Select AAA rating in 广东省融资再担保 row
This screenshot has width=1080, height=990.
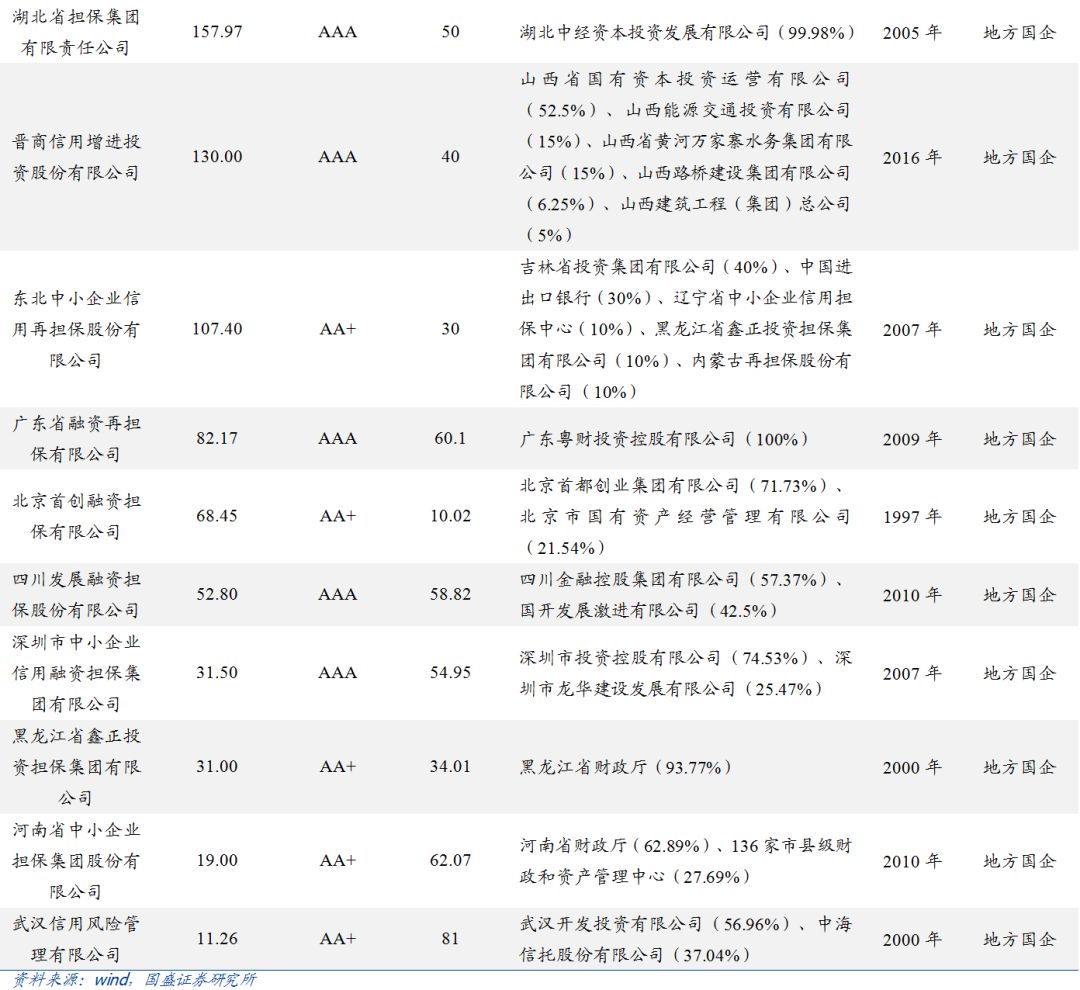tap(338, 438)
